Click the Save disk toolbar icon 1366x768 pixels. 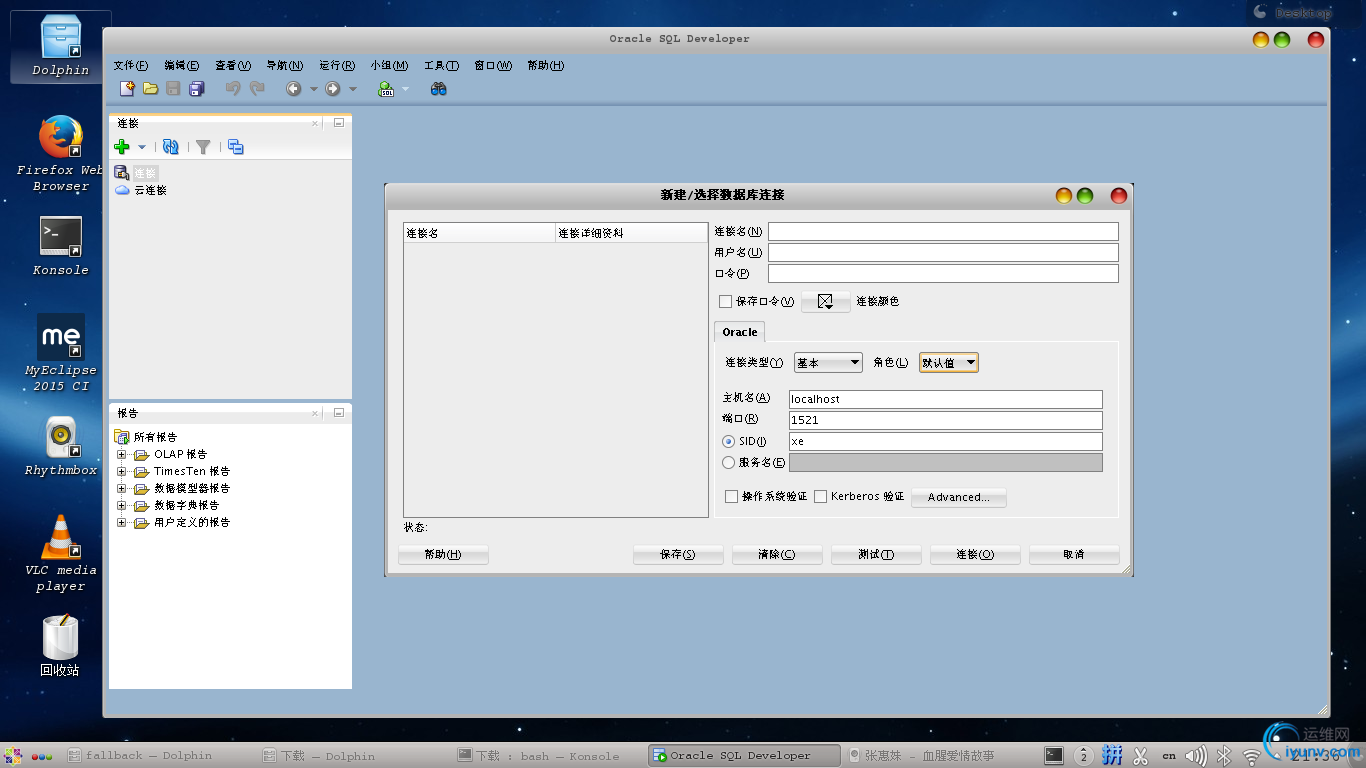(173, 89)
